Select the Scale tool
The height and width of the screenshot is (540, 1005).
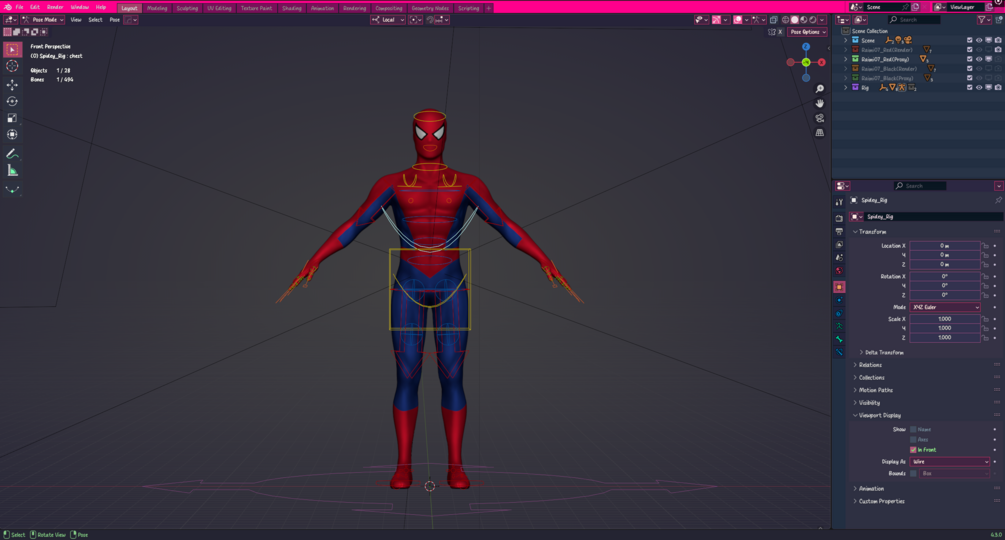12,118
